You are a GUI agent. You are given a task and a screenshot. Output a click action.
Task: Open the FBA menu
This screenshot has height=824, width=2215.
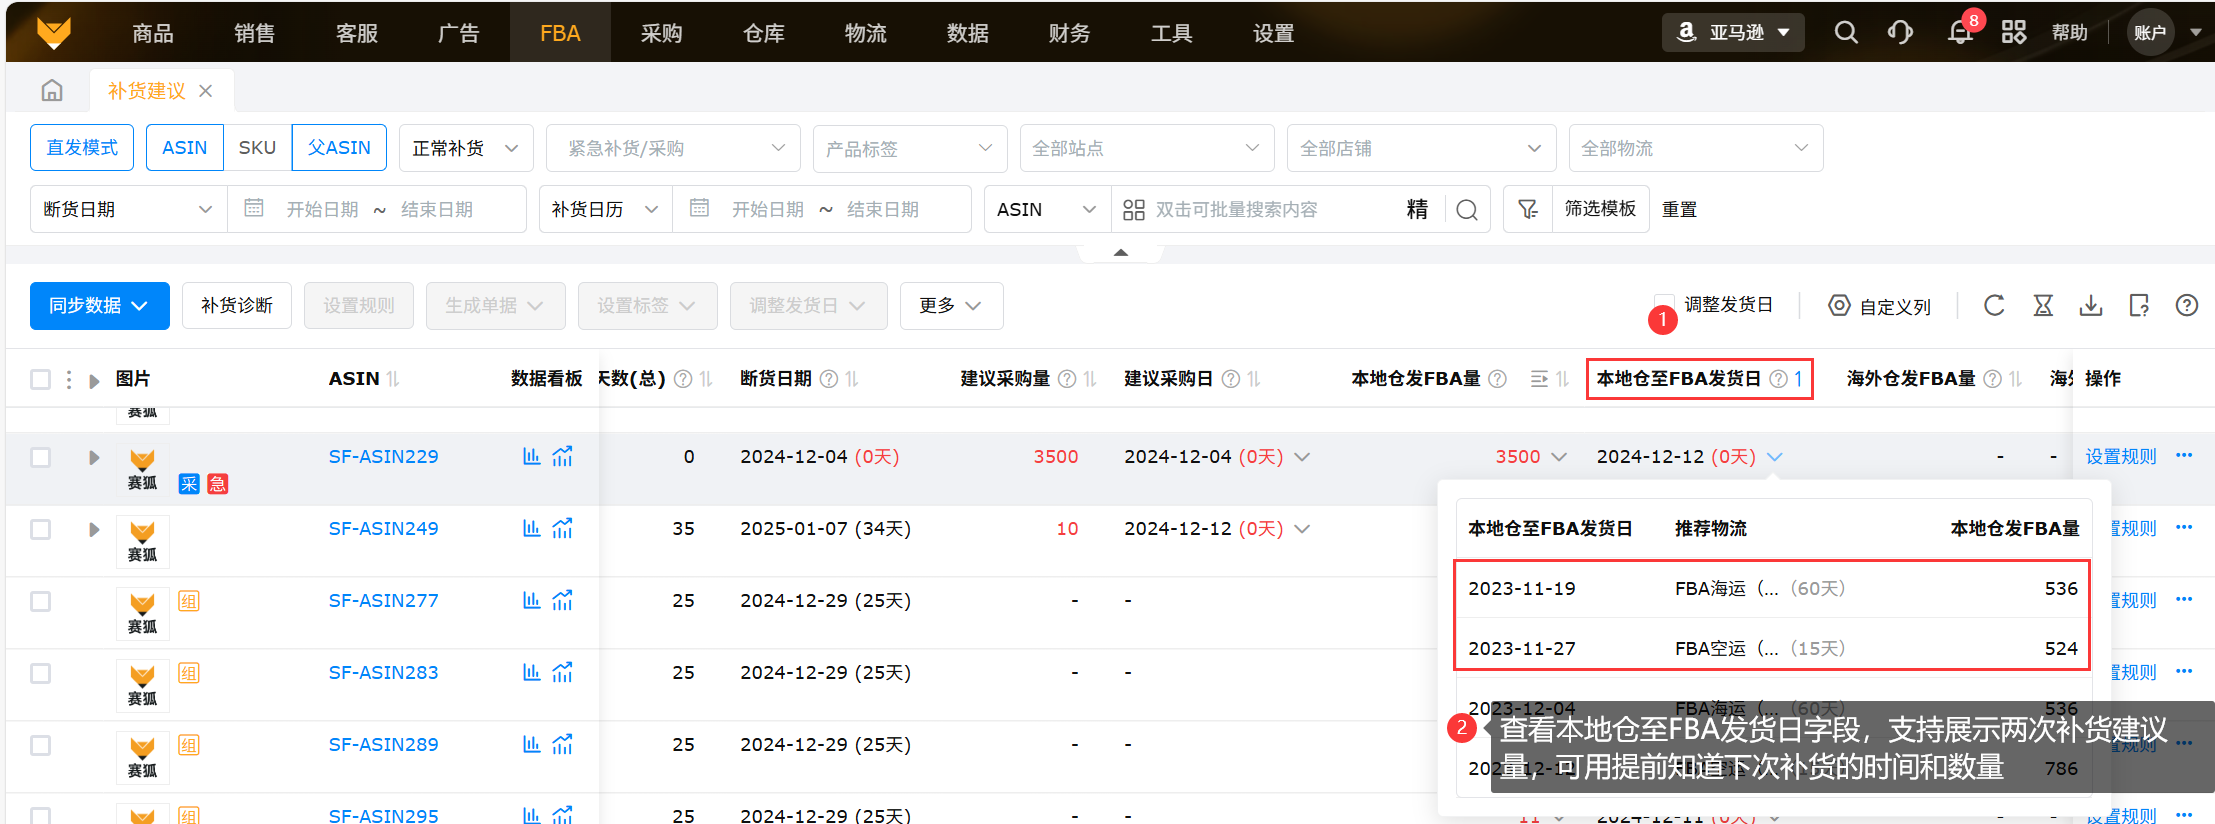click(x=560, y=33)
